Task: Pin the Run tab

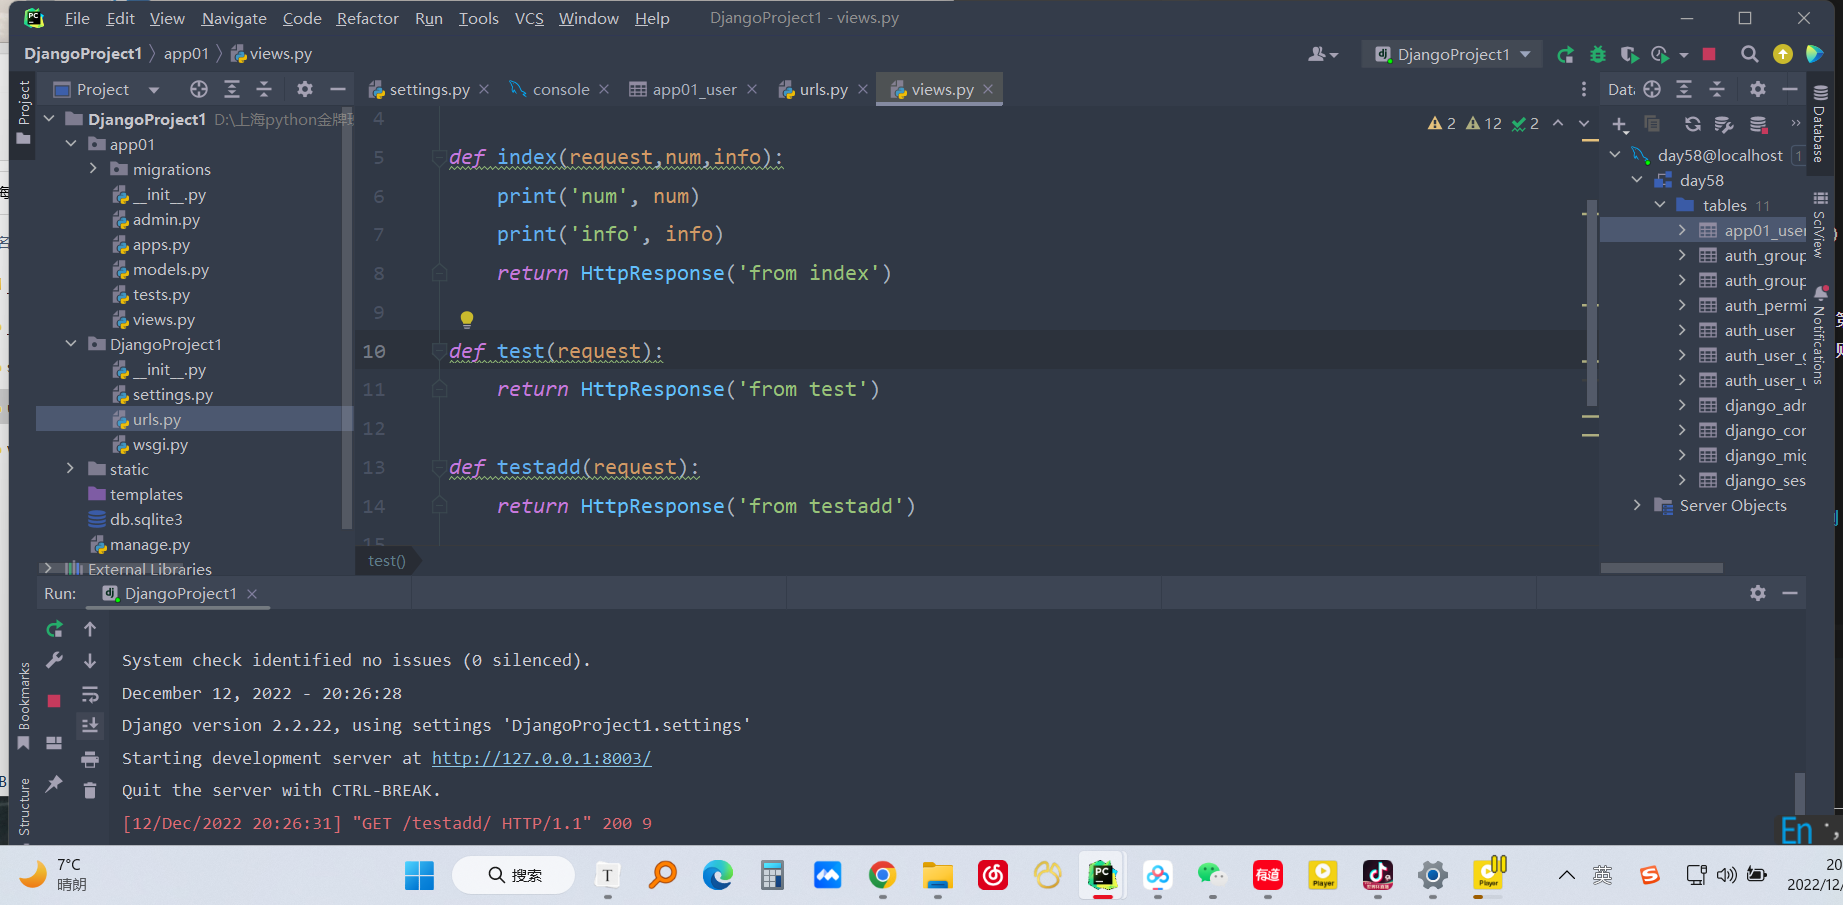Action: pos(54,784)
